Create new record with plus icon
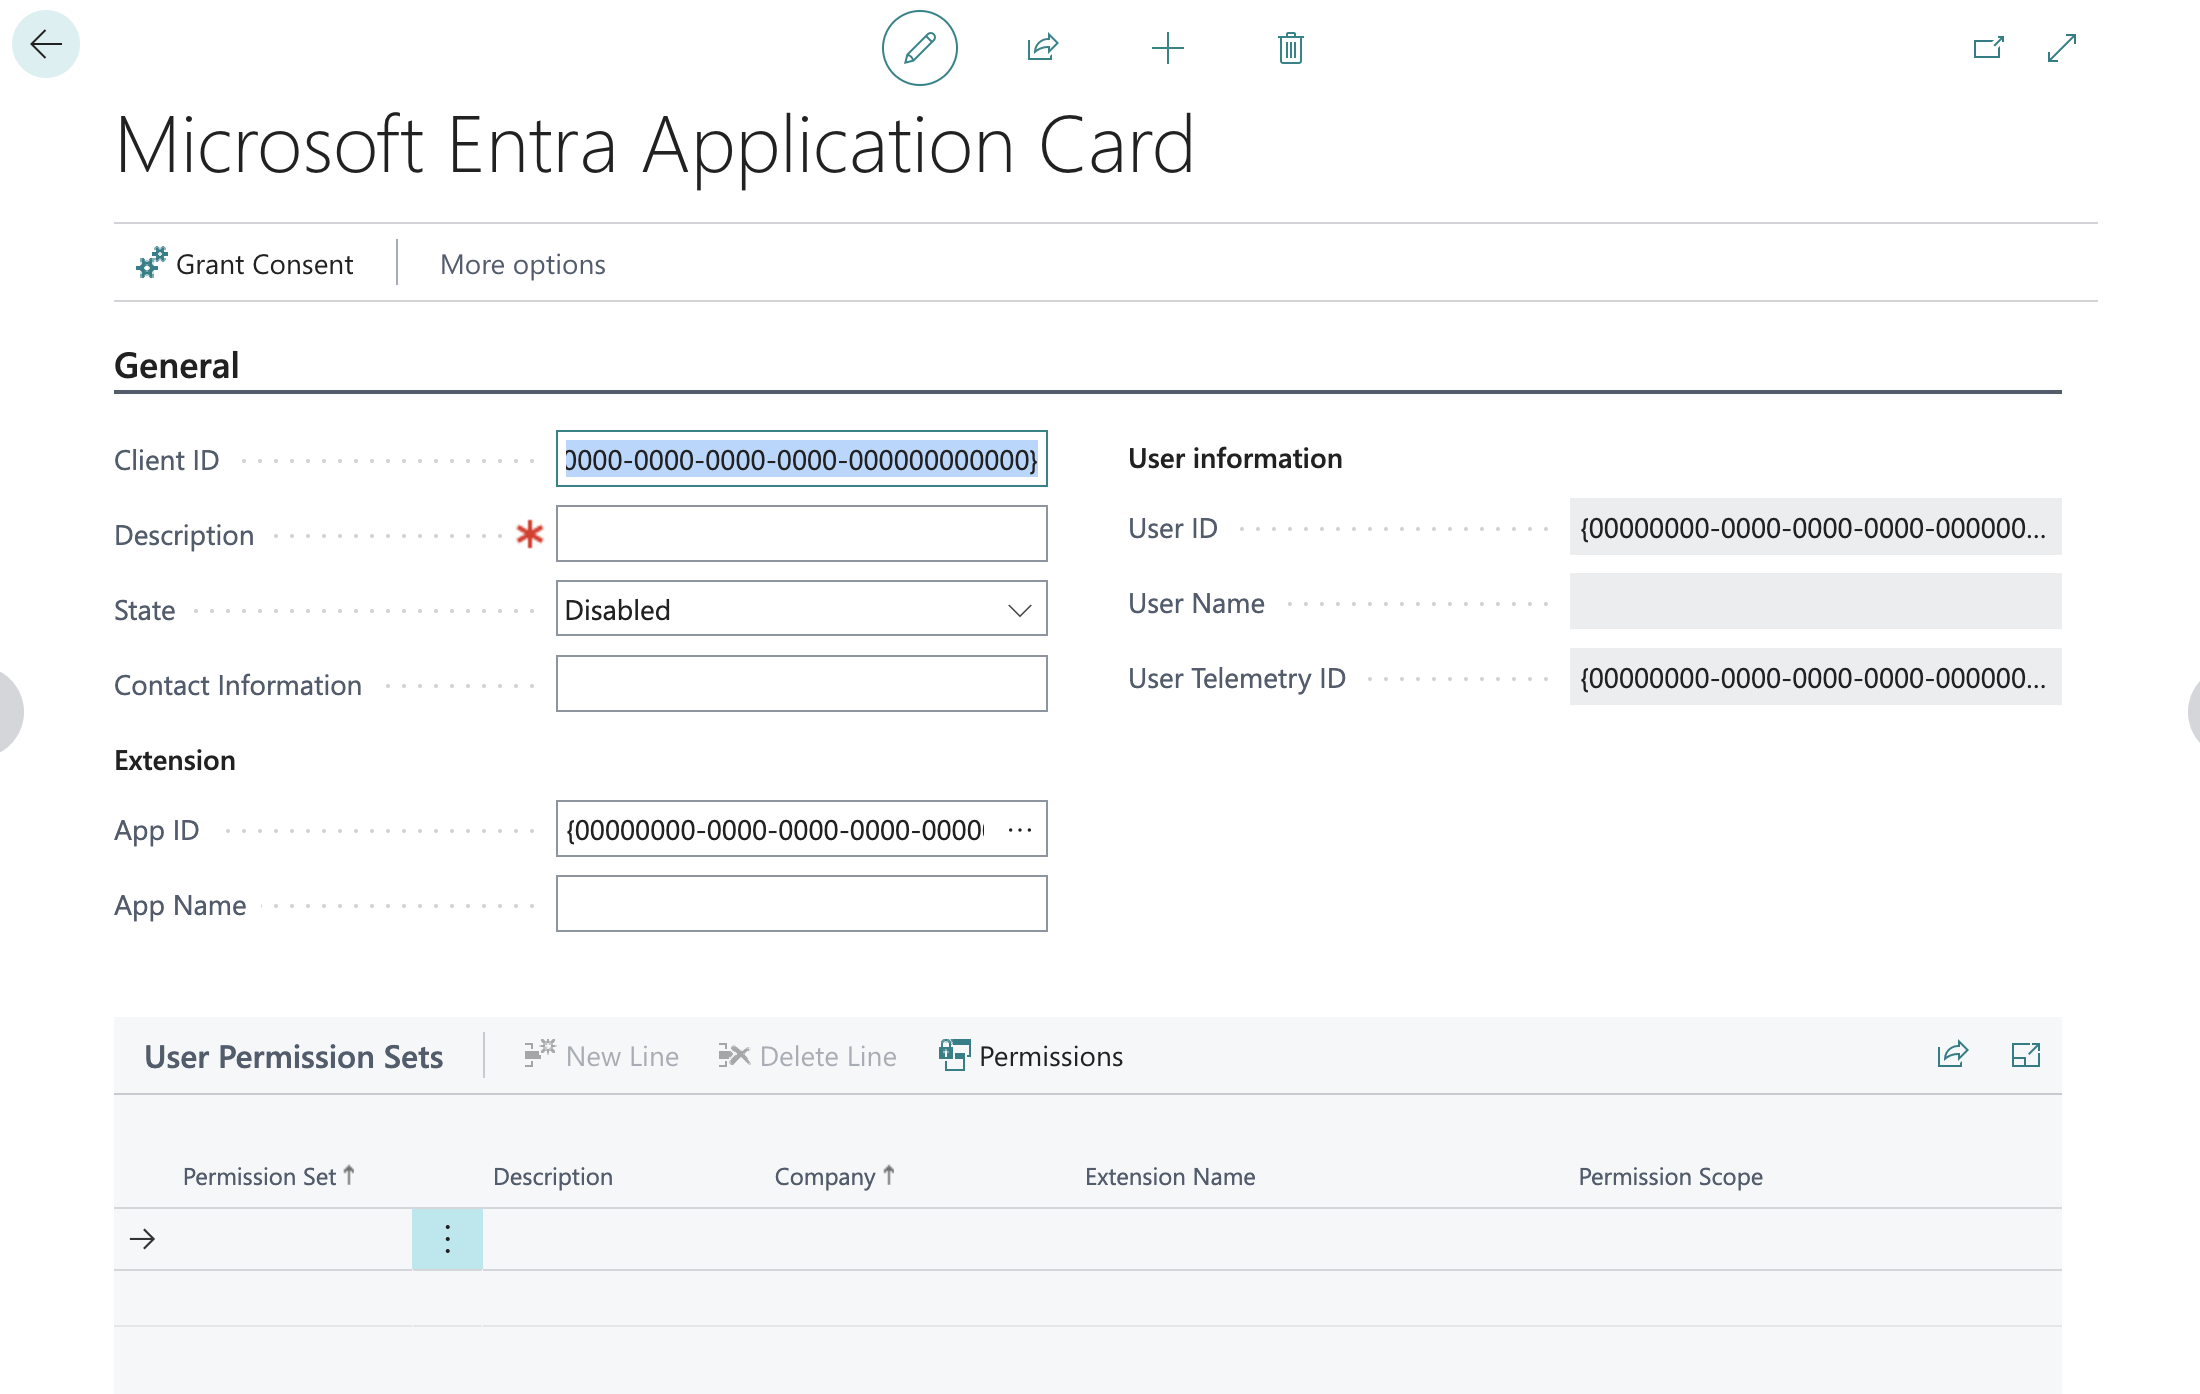 pos(1167,48)
